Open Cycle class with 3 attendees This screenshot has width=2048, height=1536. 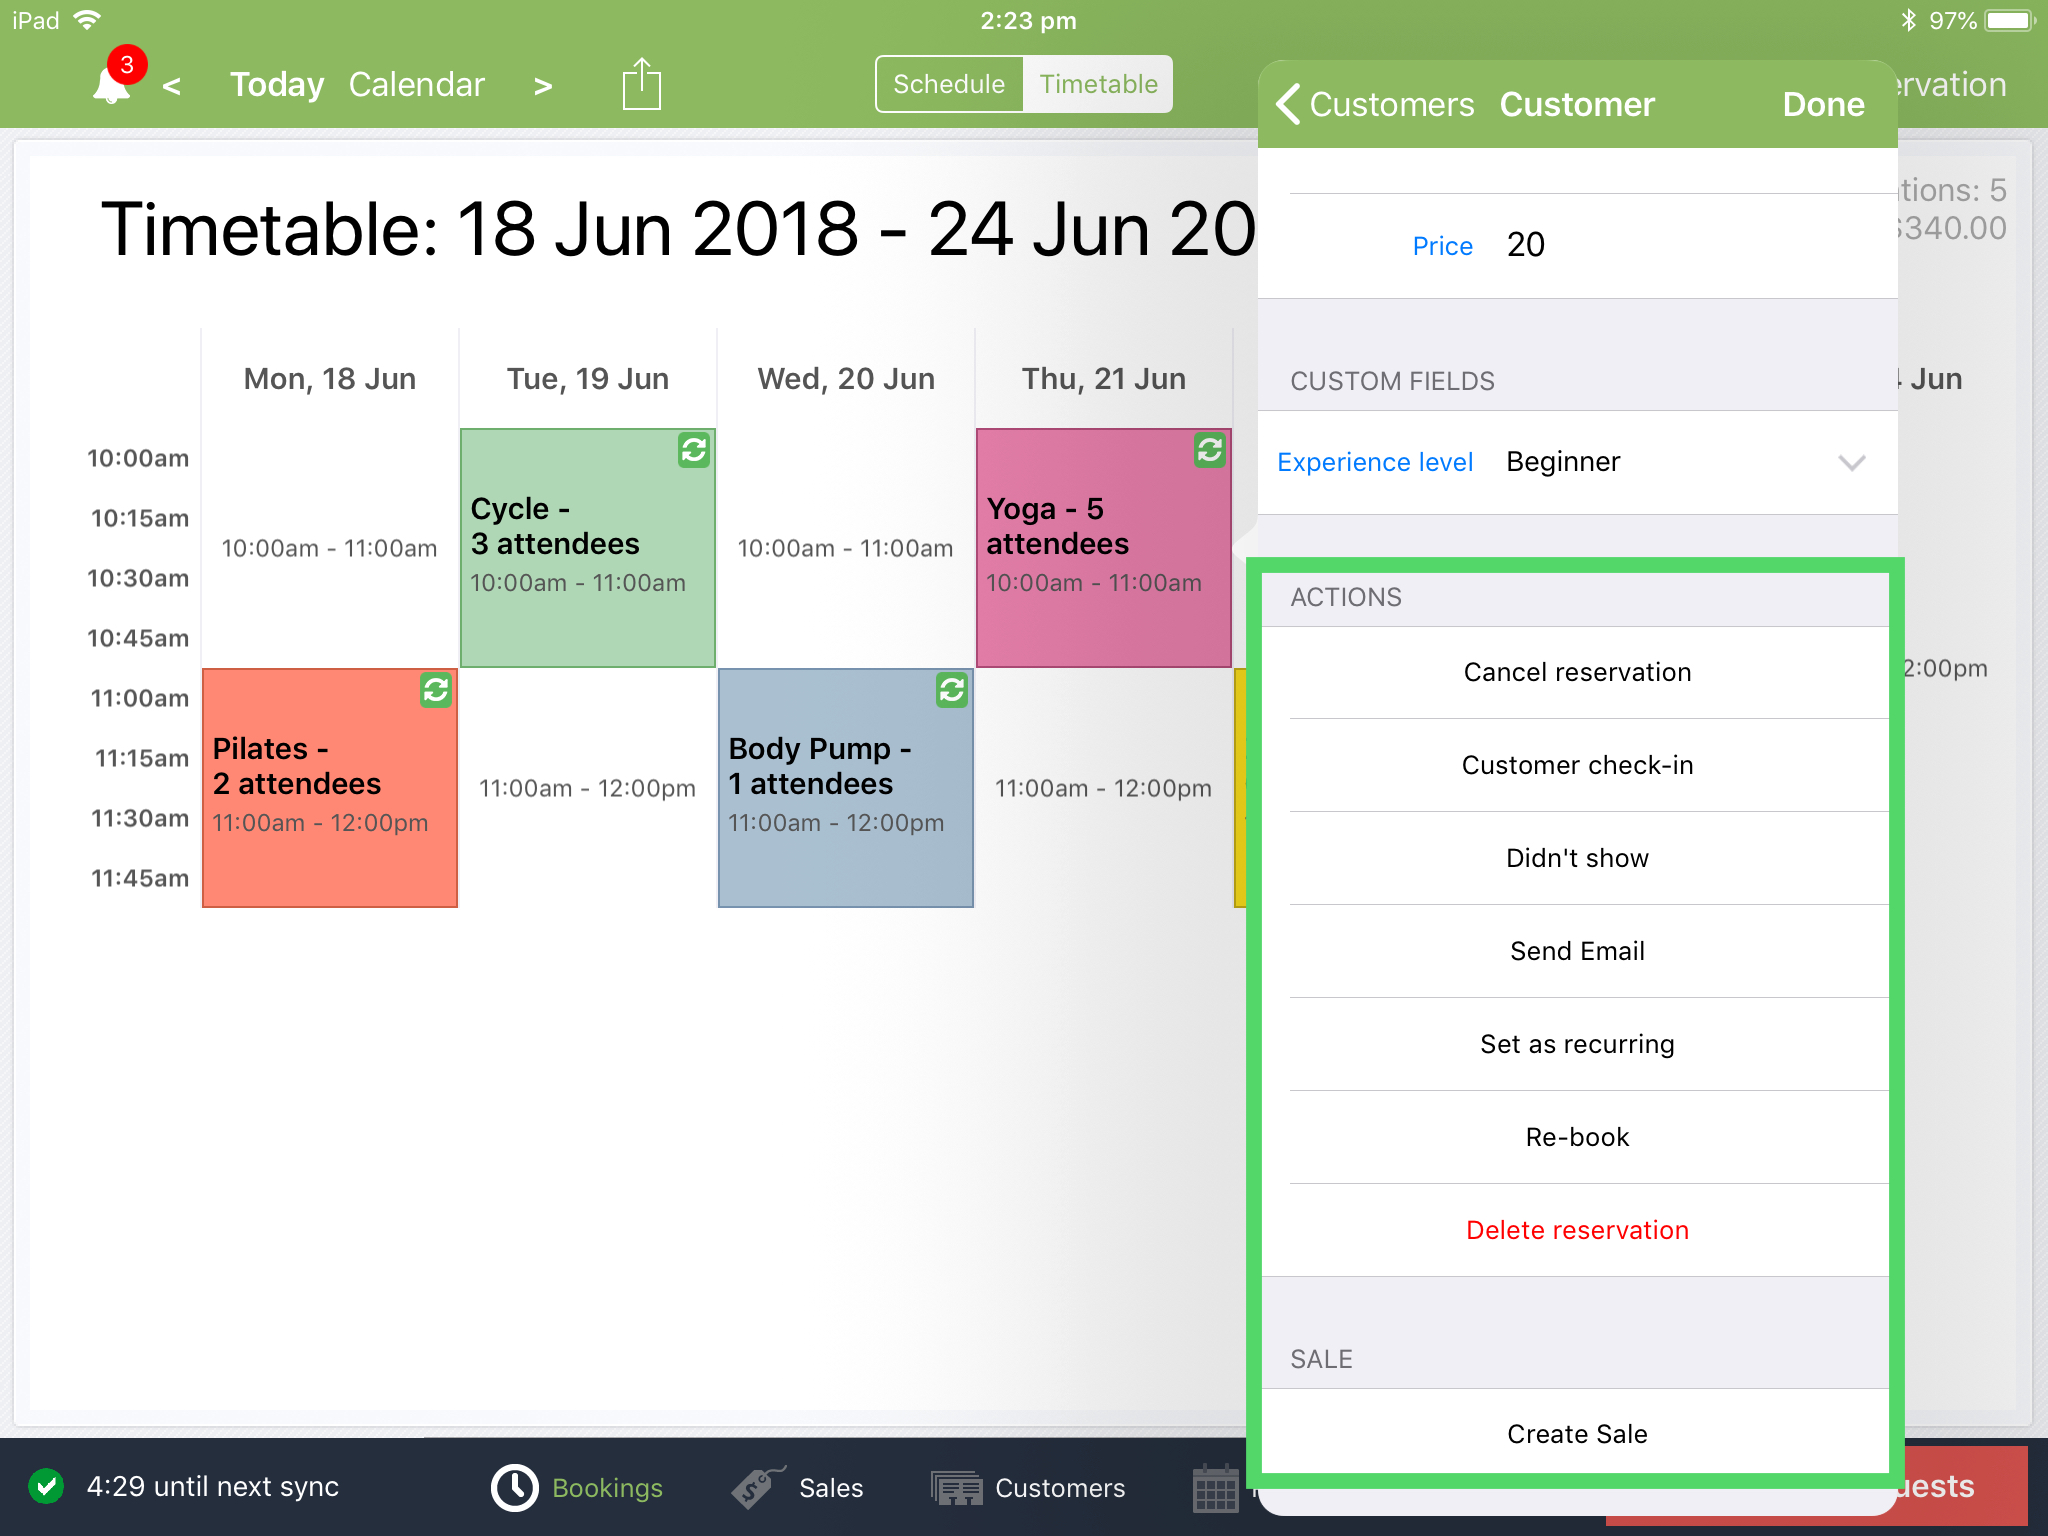(588, 548)
